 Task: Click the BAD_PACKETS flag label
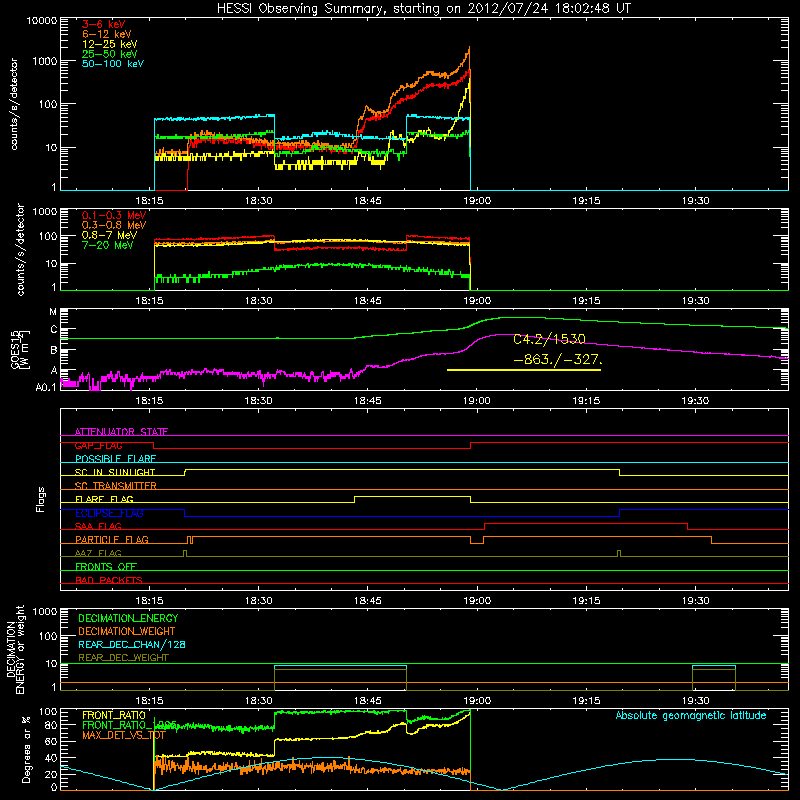coord(109,580)
